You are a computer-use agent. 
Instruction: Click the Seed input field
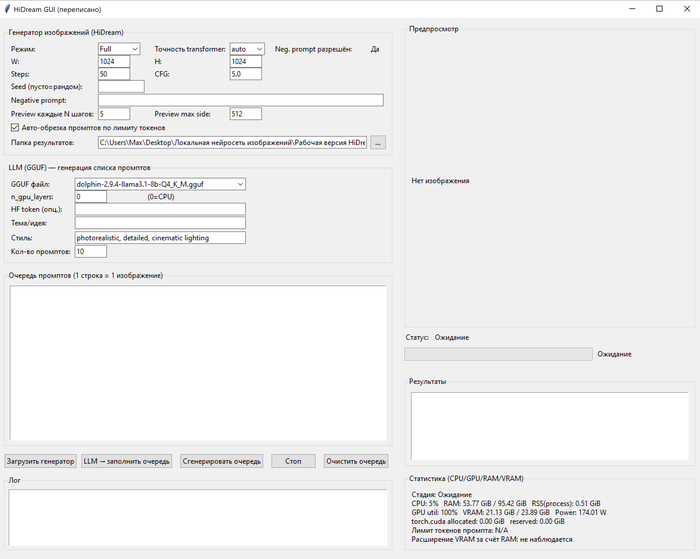click(121, 87)
